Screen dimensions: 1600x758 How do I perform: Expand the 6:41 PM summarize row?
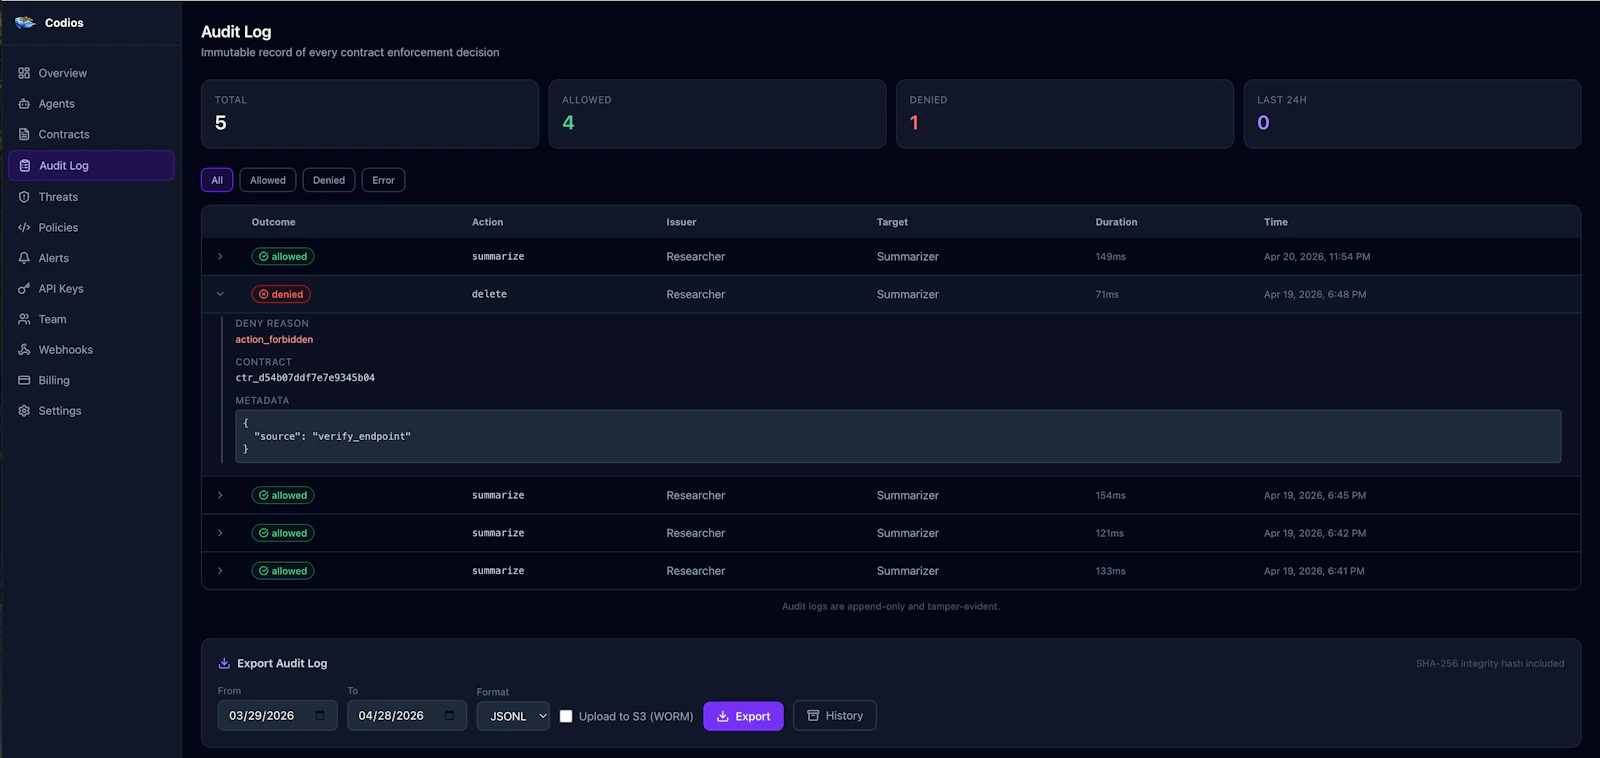[x=220, y=571]
